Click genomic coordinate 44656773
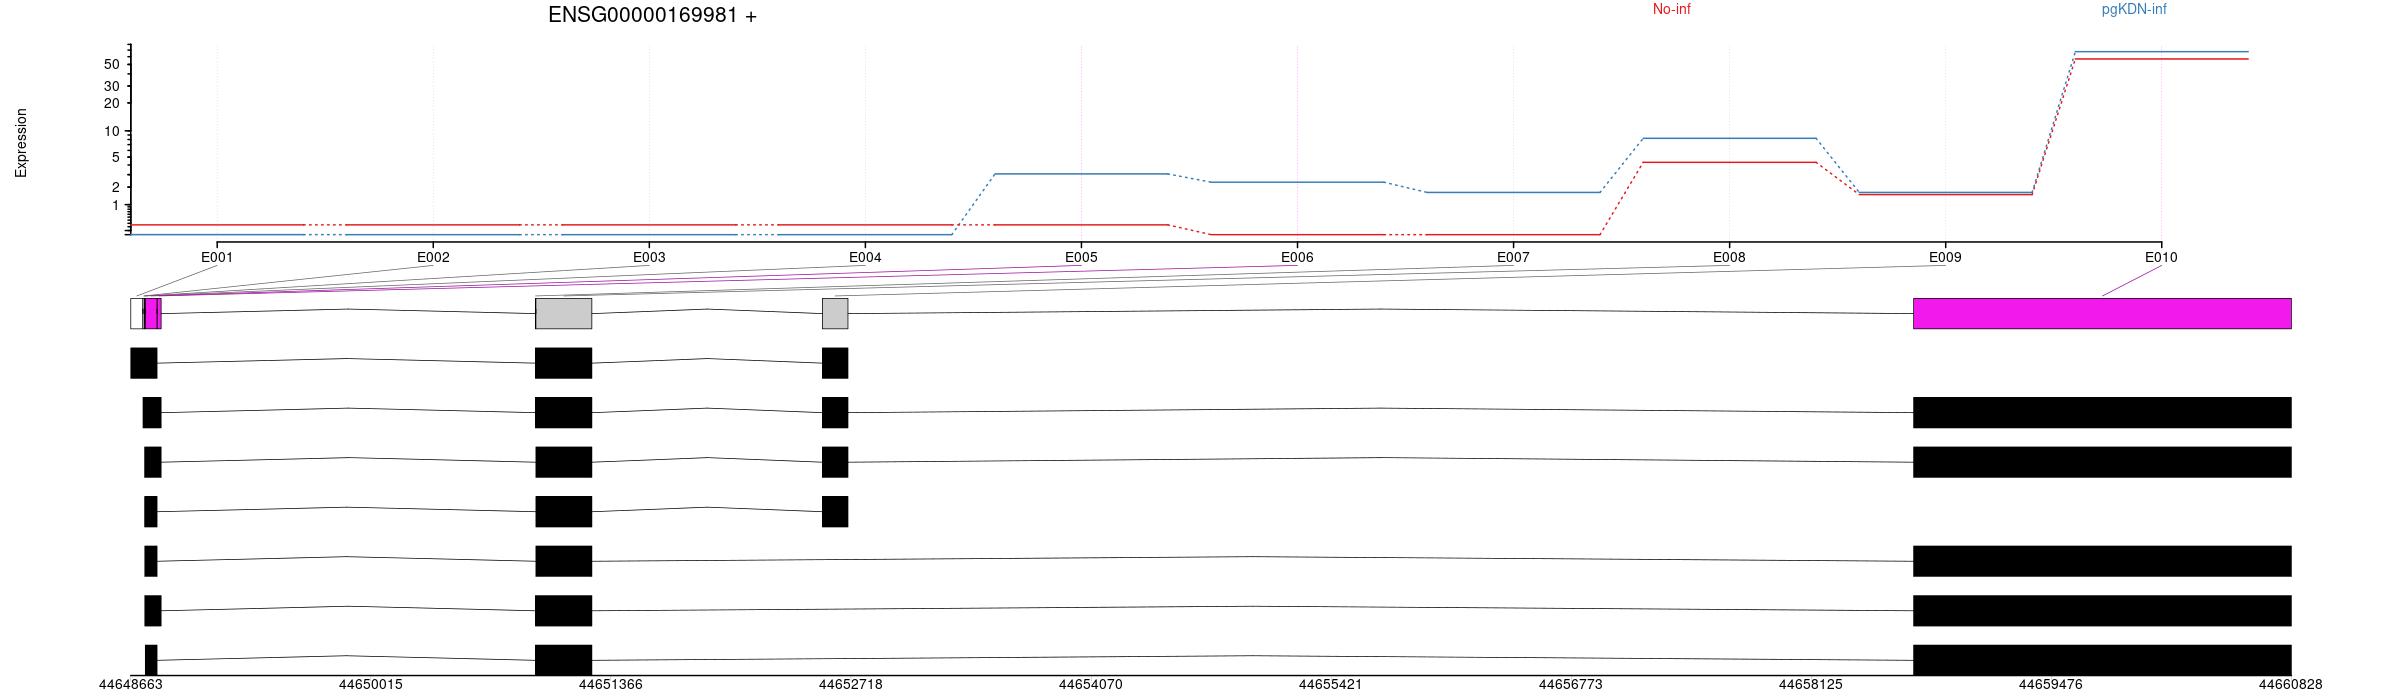 [1571, 685]
